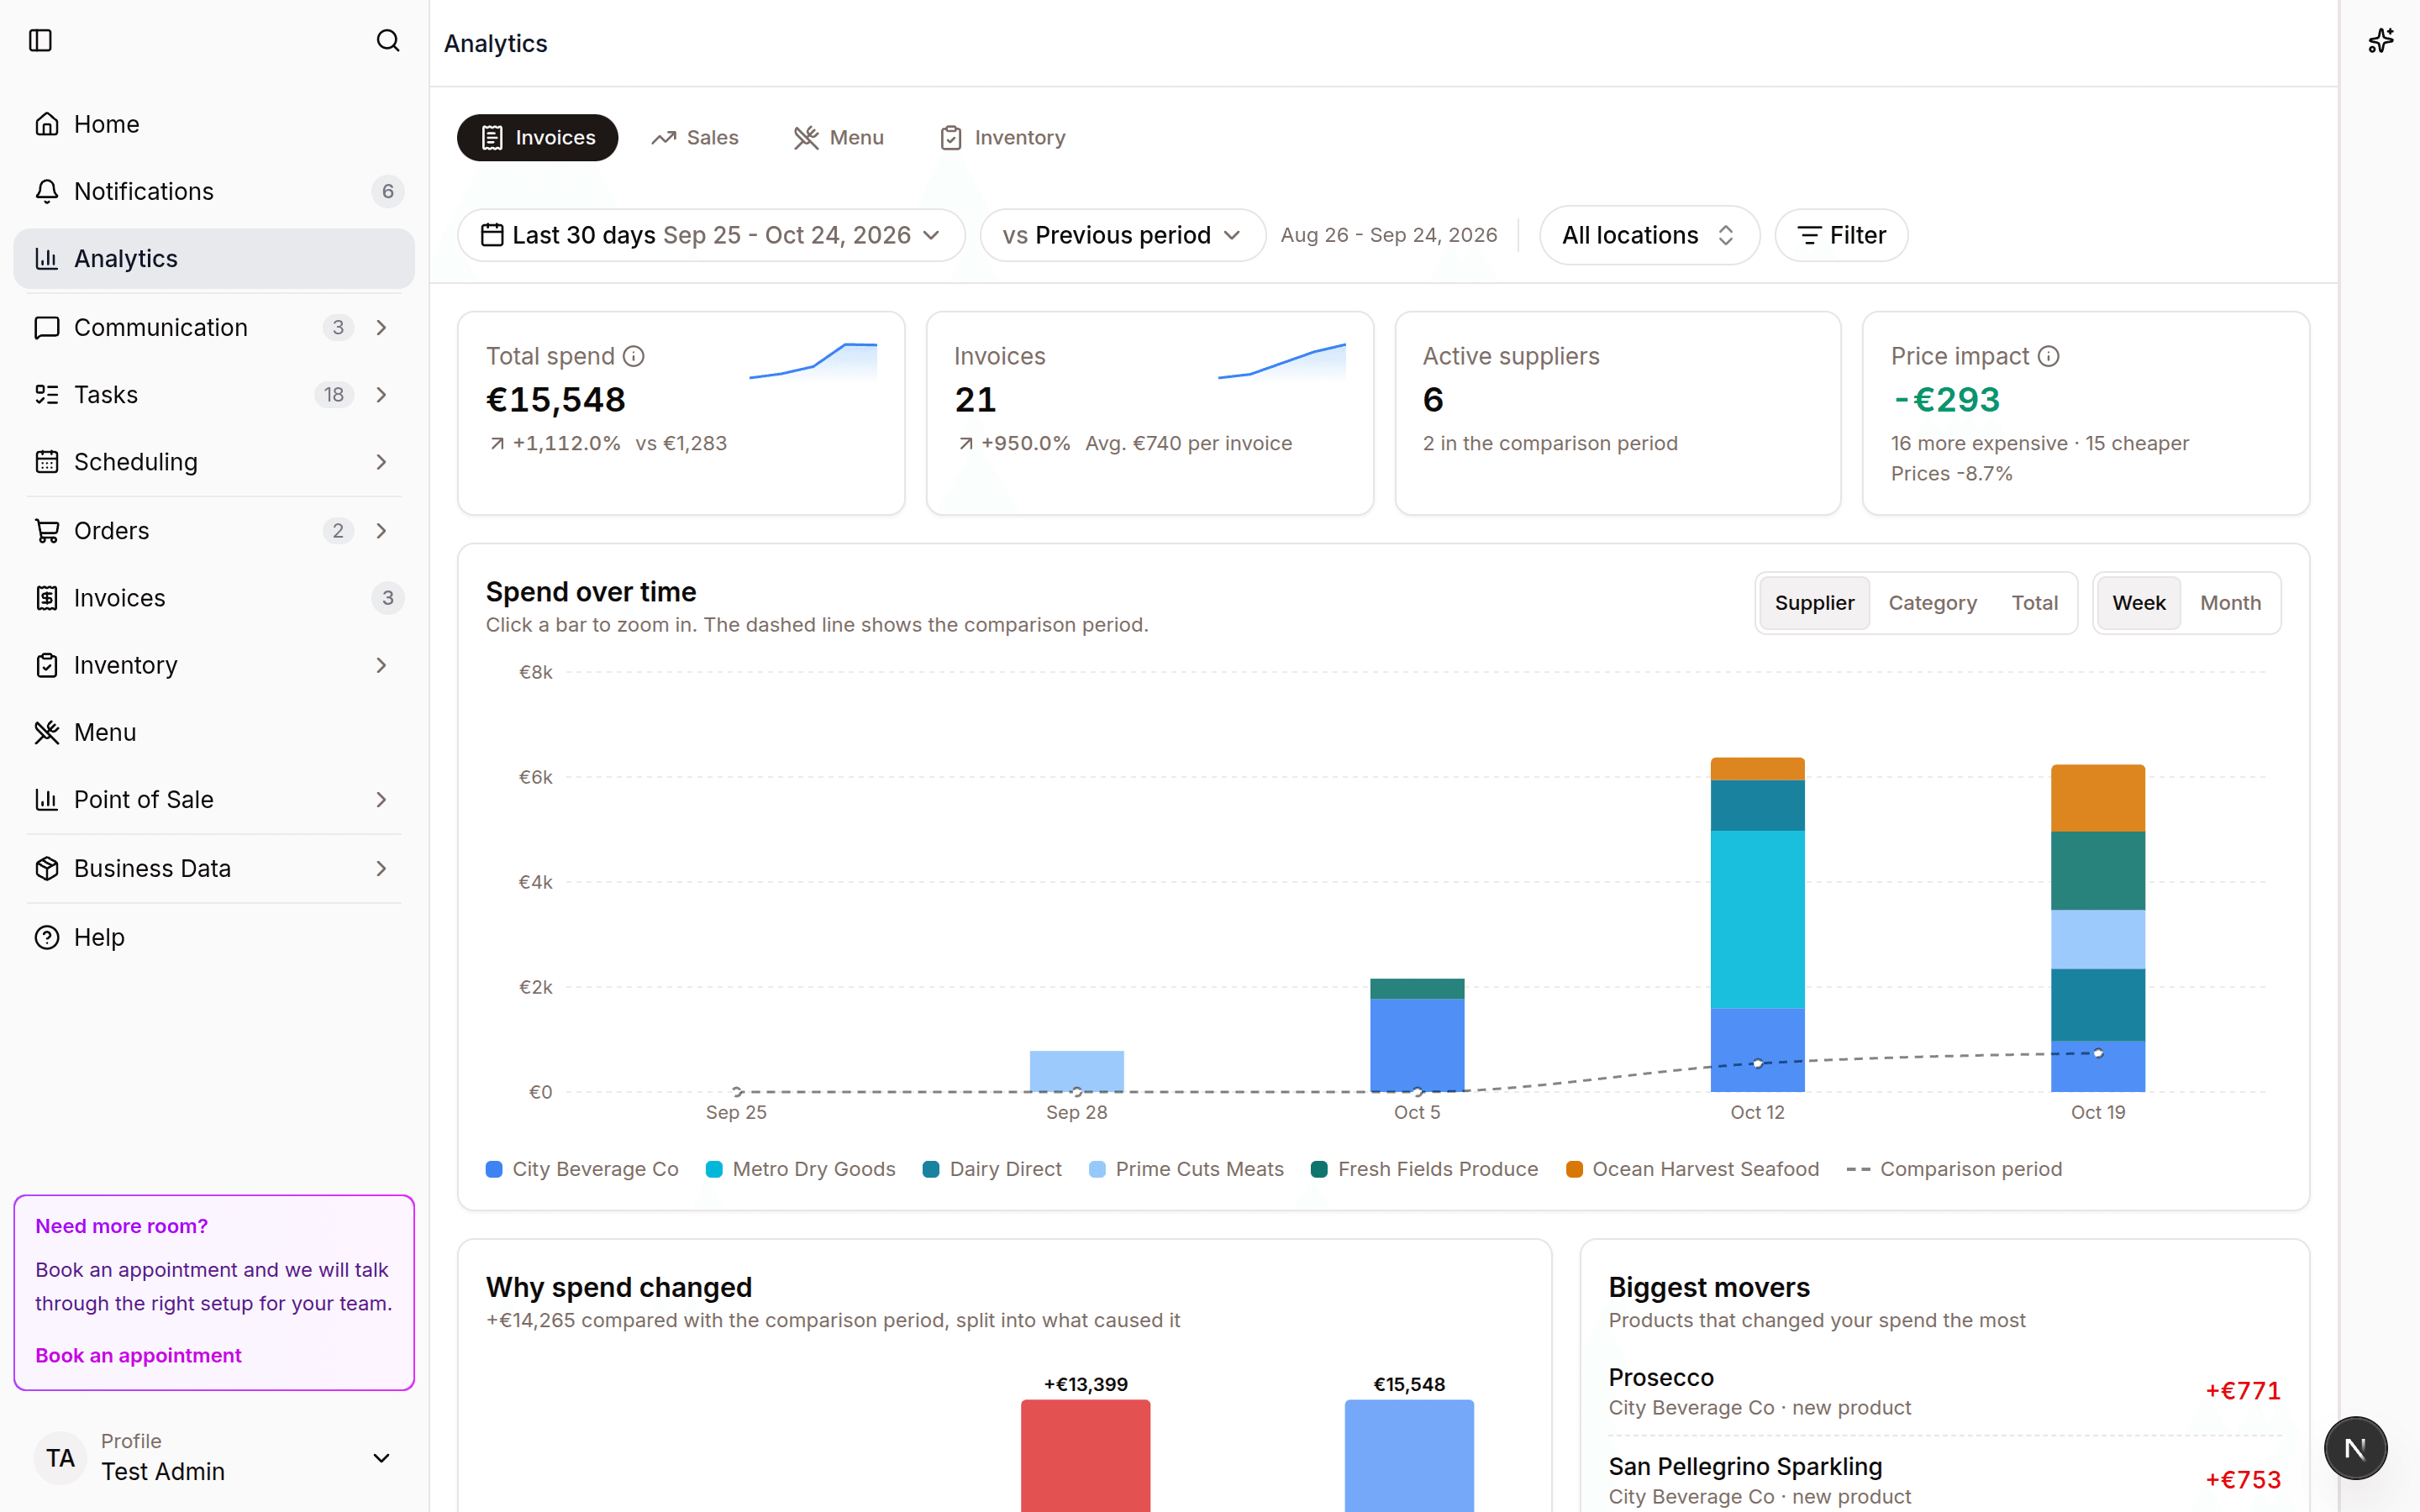
Task: Open the Sales analytics tab
Action: (695, 138)
